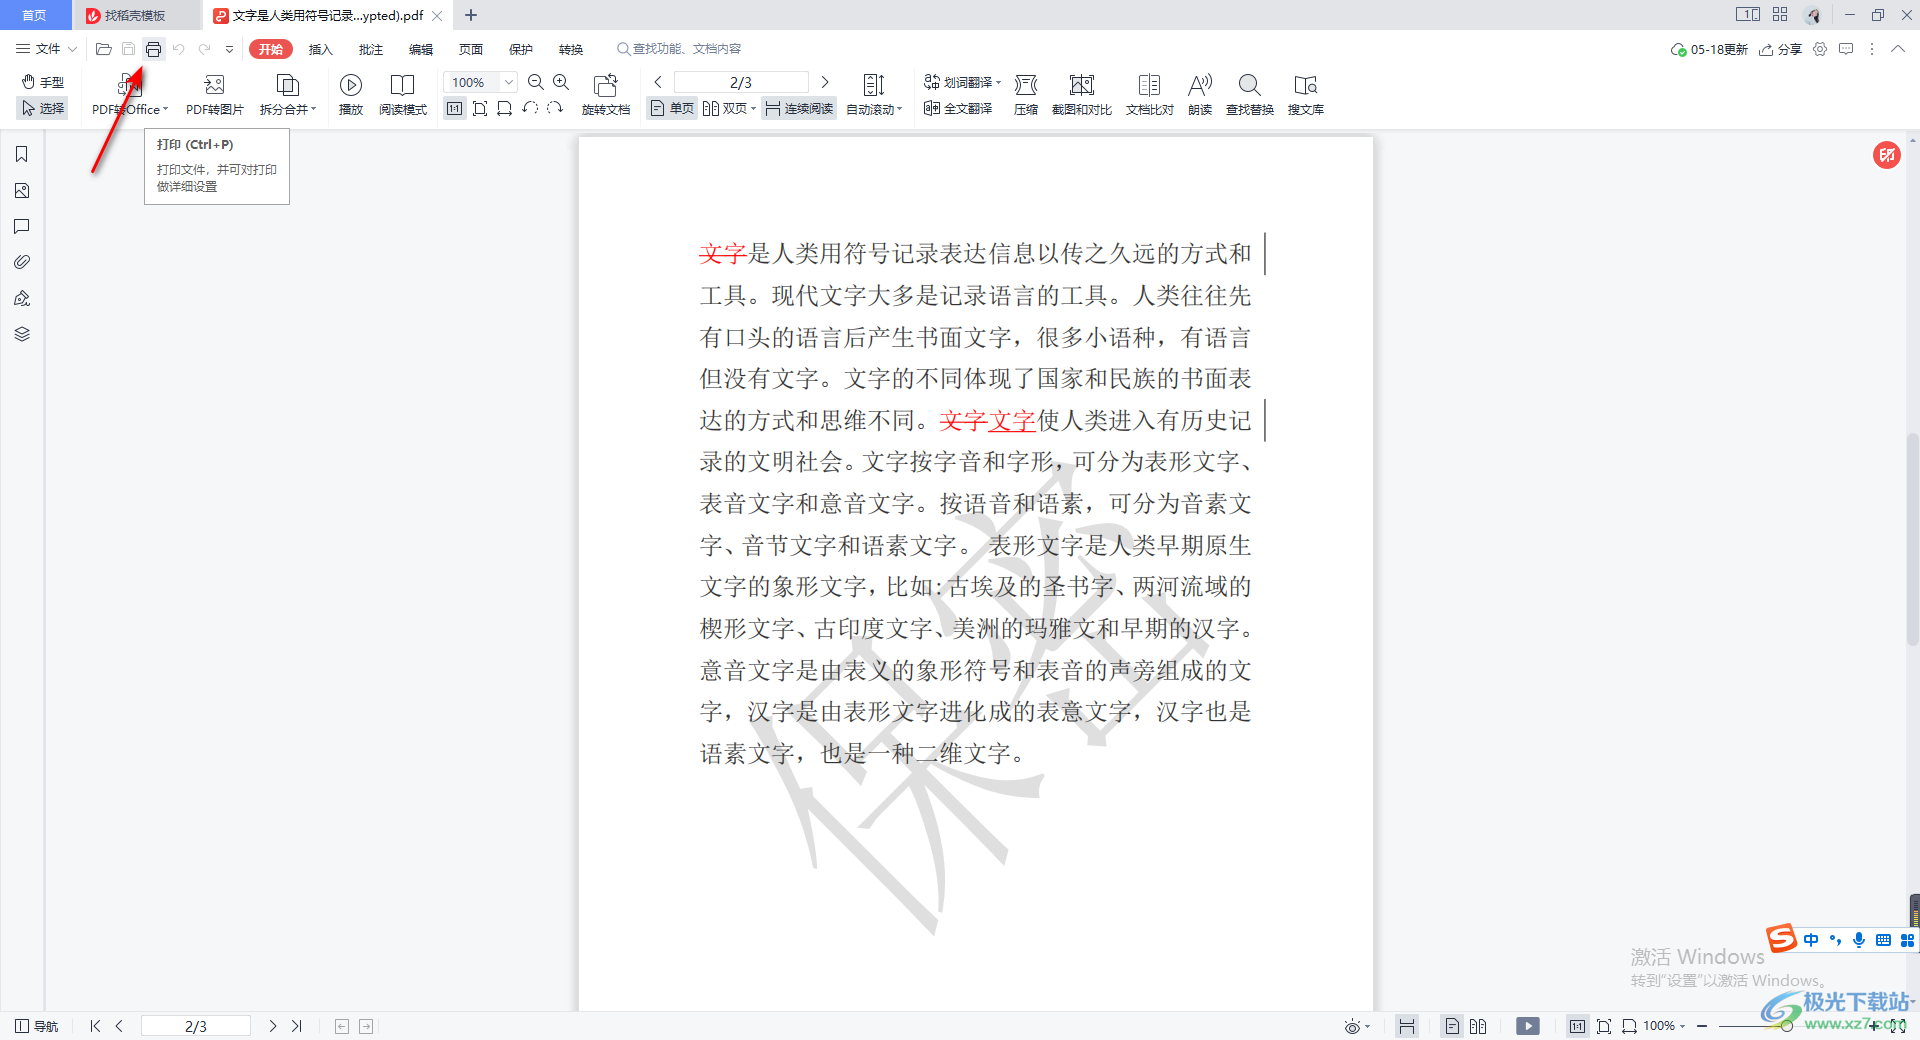Add a new tab with plus button
Viewport: 1920px width, 1040px height.
[471, 15]
